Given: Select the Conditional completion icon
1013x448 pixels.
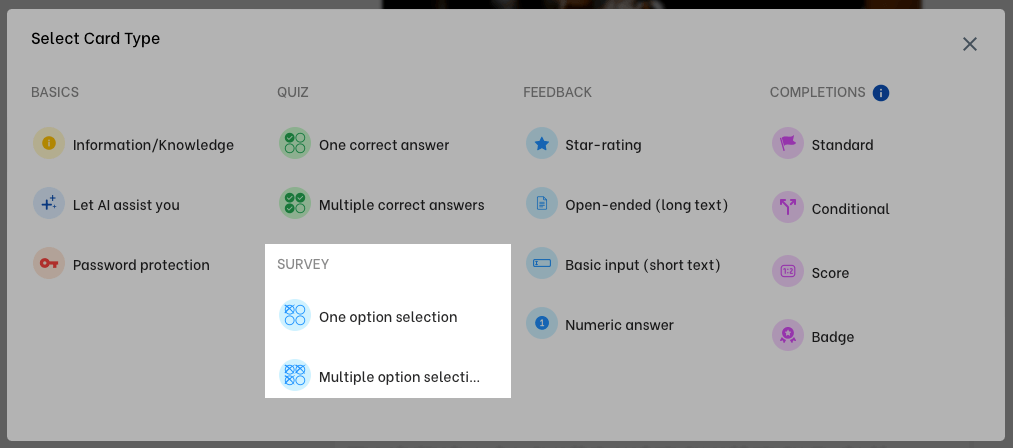Looking at the screenshot, I should point(788,208).
